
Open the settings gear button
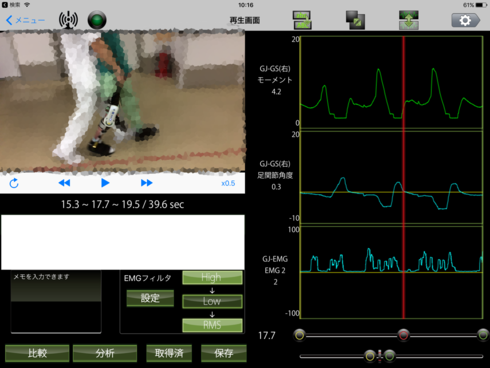[x=465, y=20]
